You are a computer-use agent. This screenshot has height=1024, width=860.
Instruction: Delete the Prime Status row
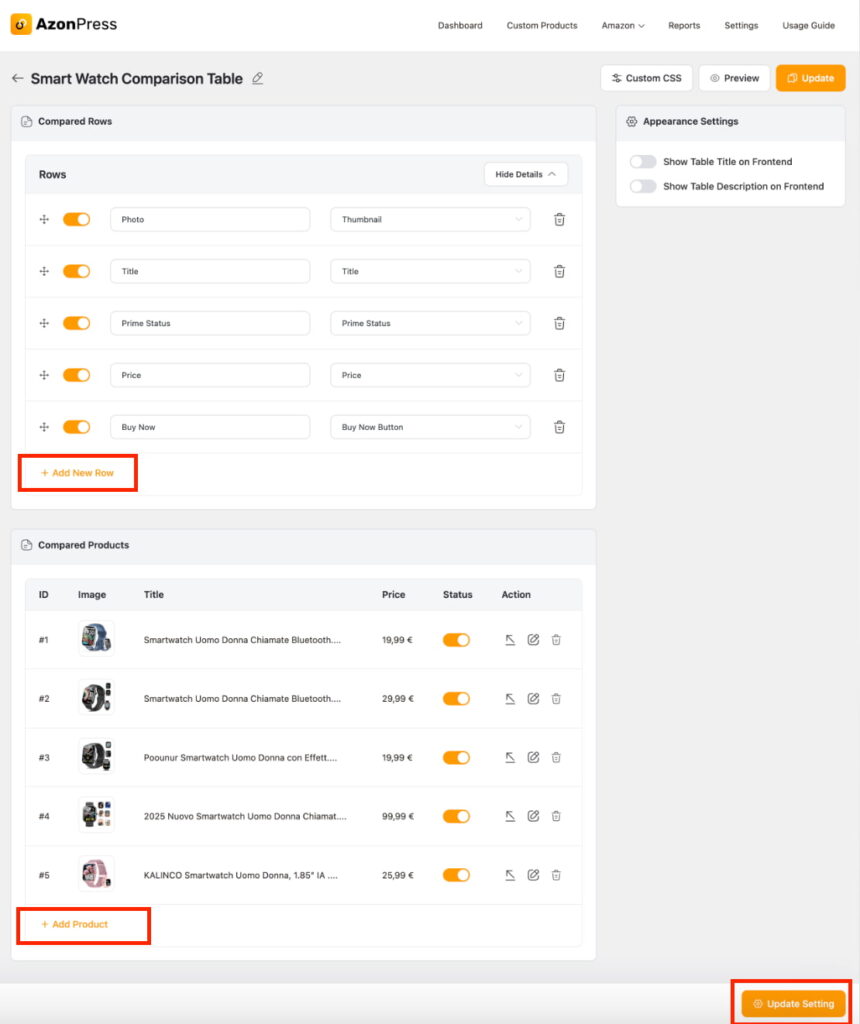(x=559, y=323)
